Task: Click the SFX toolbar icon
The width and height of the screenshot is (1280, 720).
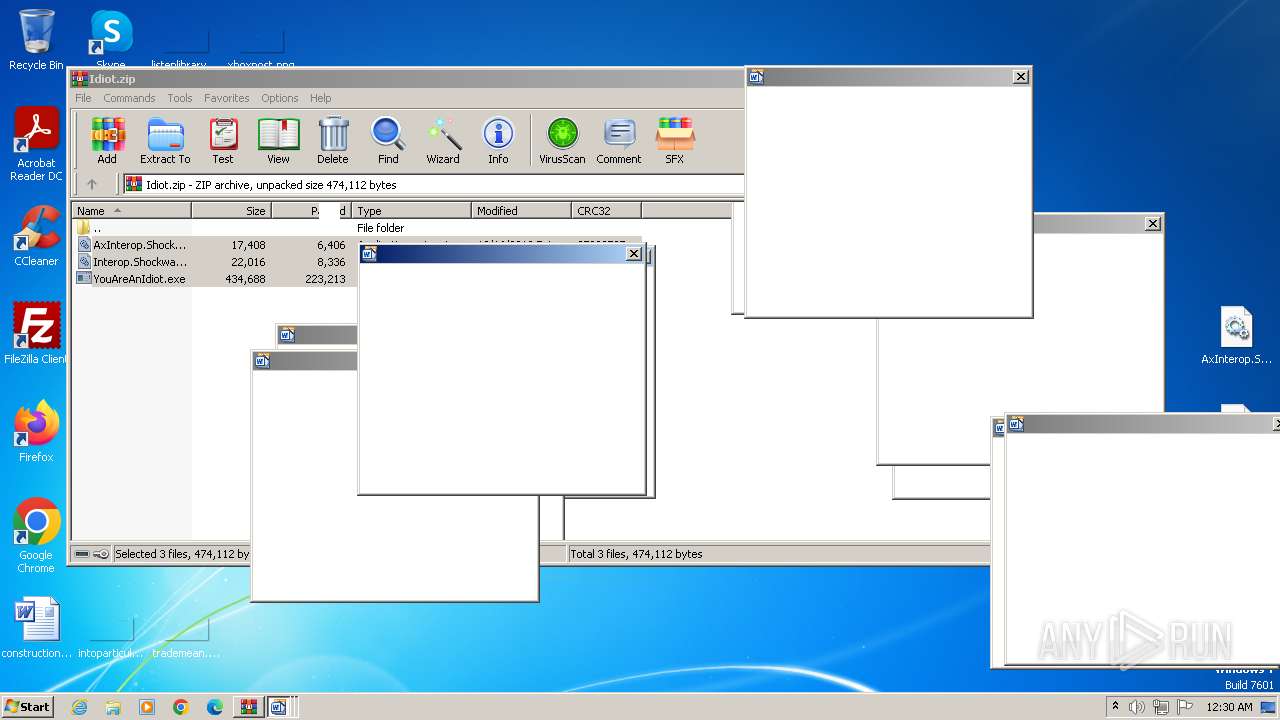Action: pos(675,140)
